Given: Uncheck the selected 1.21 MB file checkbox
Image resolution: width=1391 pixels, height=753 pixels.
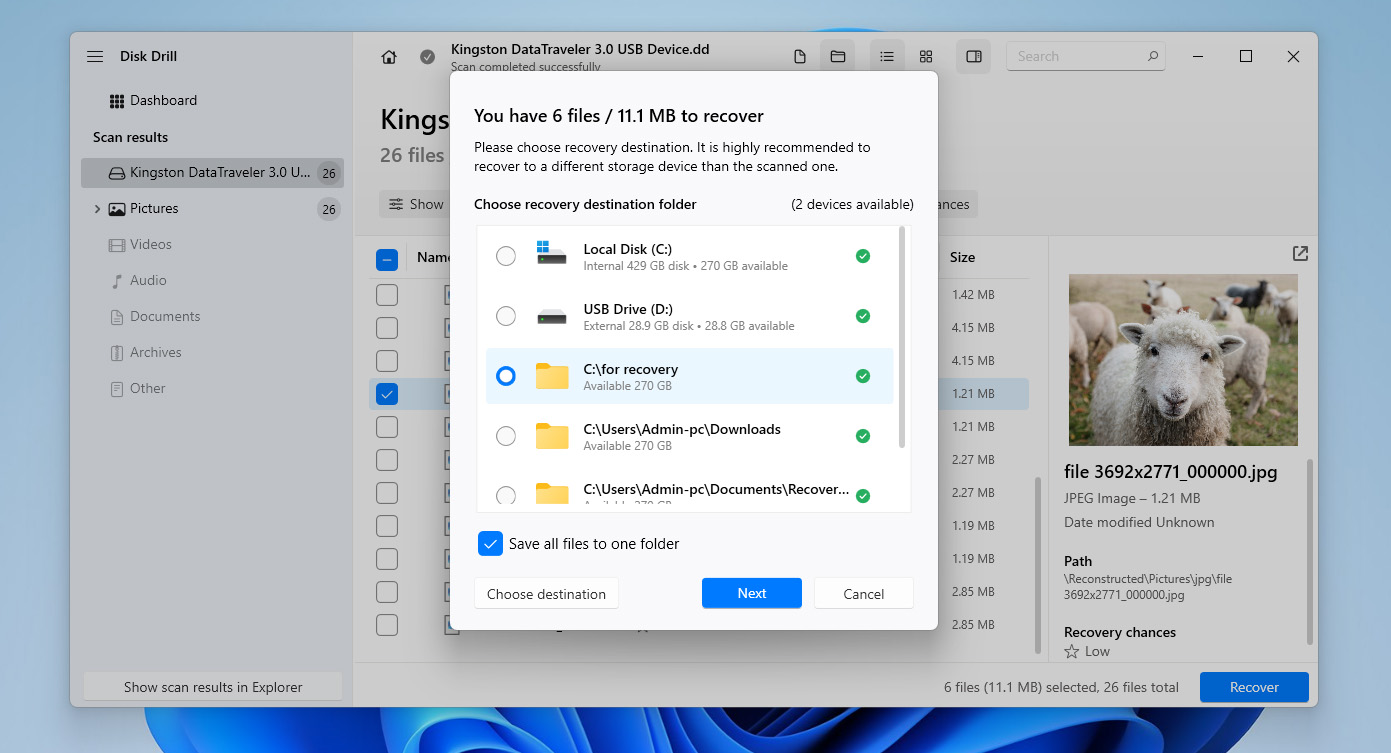Looking at the screenshot, I should point(387,394).
